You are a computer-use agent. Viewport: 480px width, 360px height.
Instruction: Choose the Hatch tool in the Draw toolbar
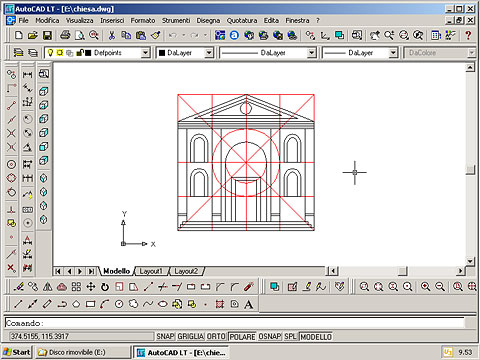coord(220,304)
